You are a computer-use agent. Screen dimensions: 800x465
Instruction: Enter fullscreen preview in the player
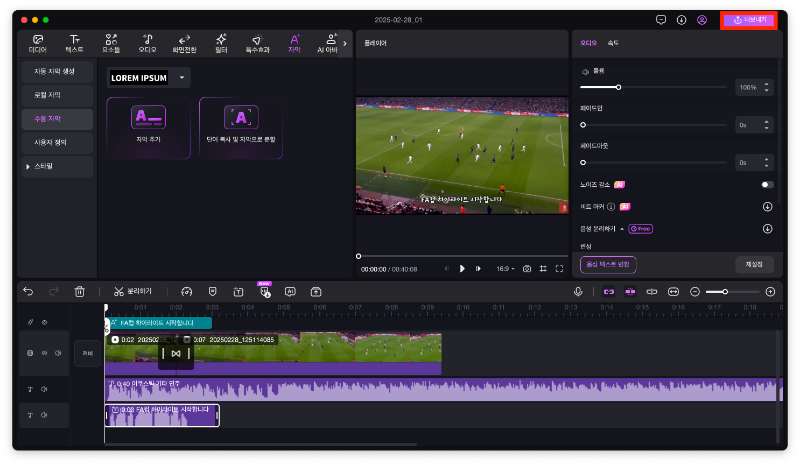pyautogui.click(x=560, y=268)
